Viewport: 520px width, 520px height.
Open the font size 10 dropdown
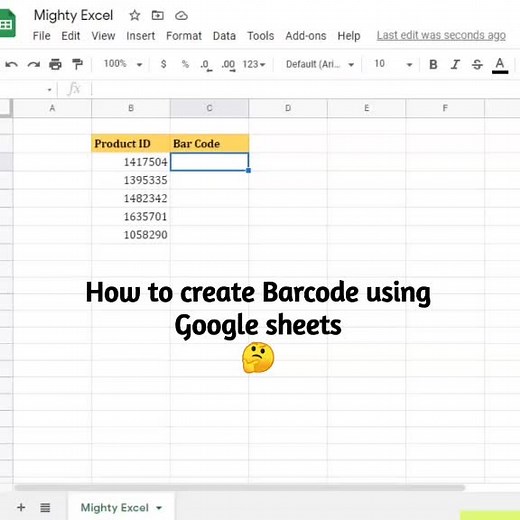393,64
